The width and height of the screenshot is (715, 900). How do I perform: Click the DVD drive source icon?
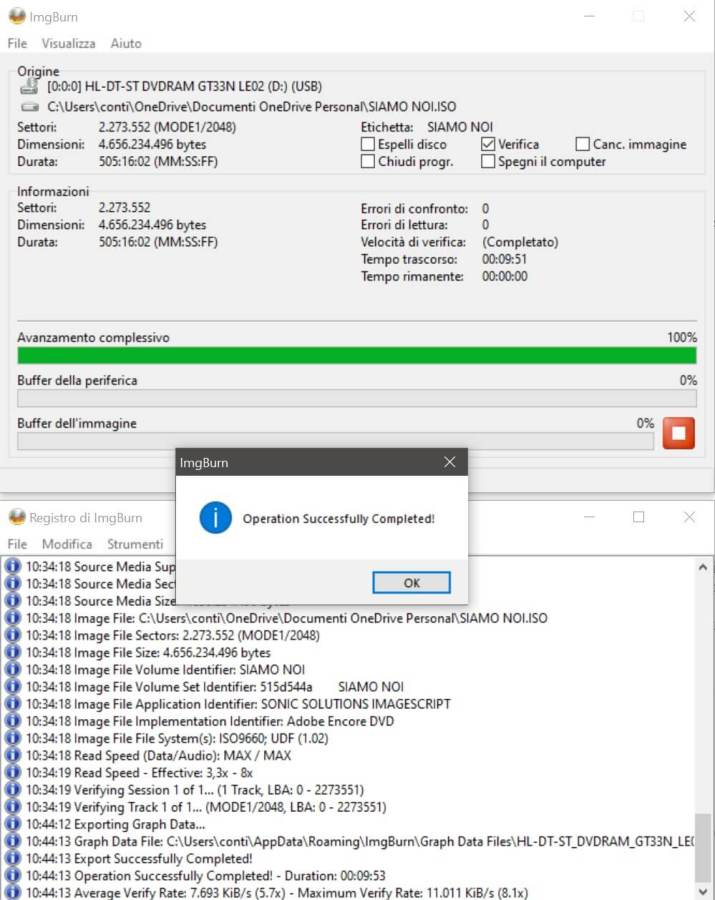tap(29, 87)
